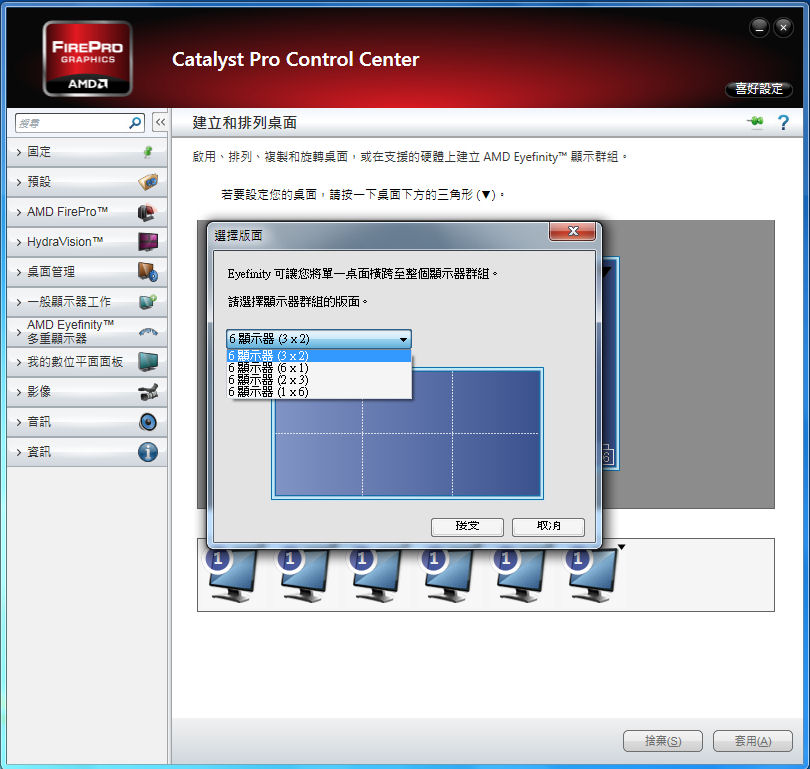Choose 6 顯示器 (3 x 2) from list
The height and width of the screenshot is (769, 810).
pyautogui.click(x=319, y=355)
